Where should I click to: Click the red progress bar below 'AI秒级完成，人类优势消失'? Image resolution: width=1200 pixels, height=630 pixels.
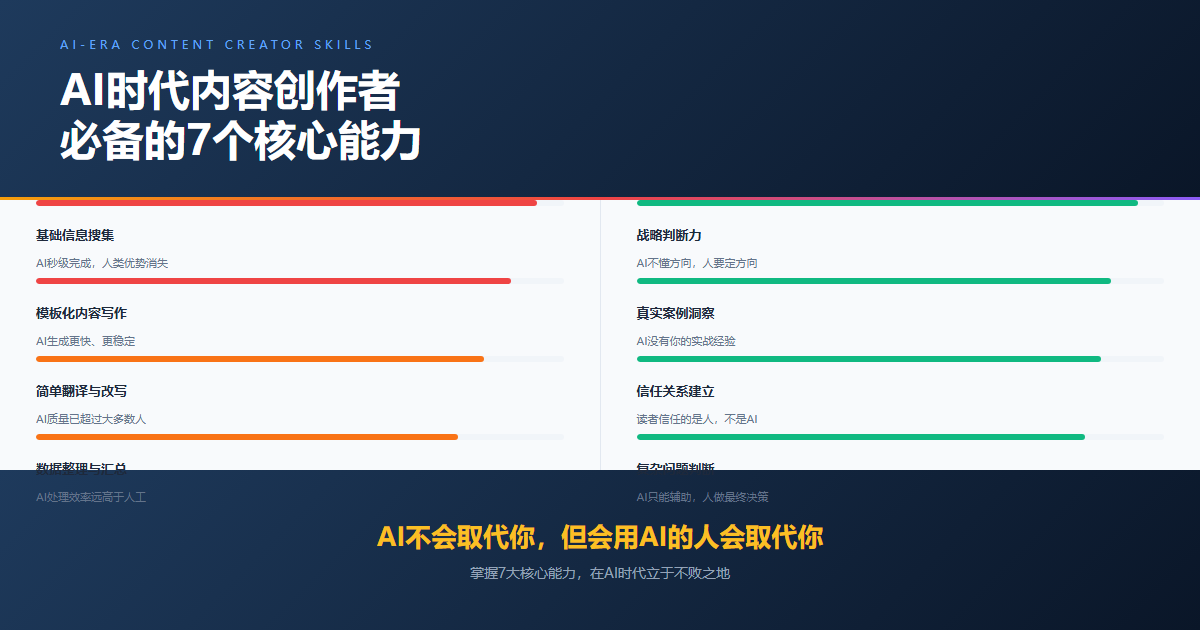point(273,281)
